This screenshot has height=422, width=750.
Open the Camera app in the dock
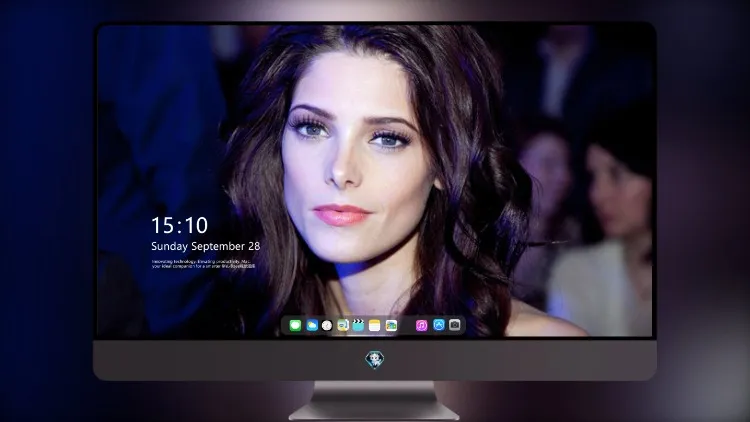coord(455,325)
